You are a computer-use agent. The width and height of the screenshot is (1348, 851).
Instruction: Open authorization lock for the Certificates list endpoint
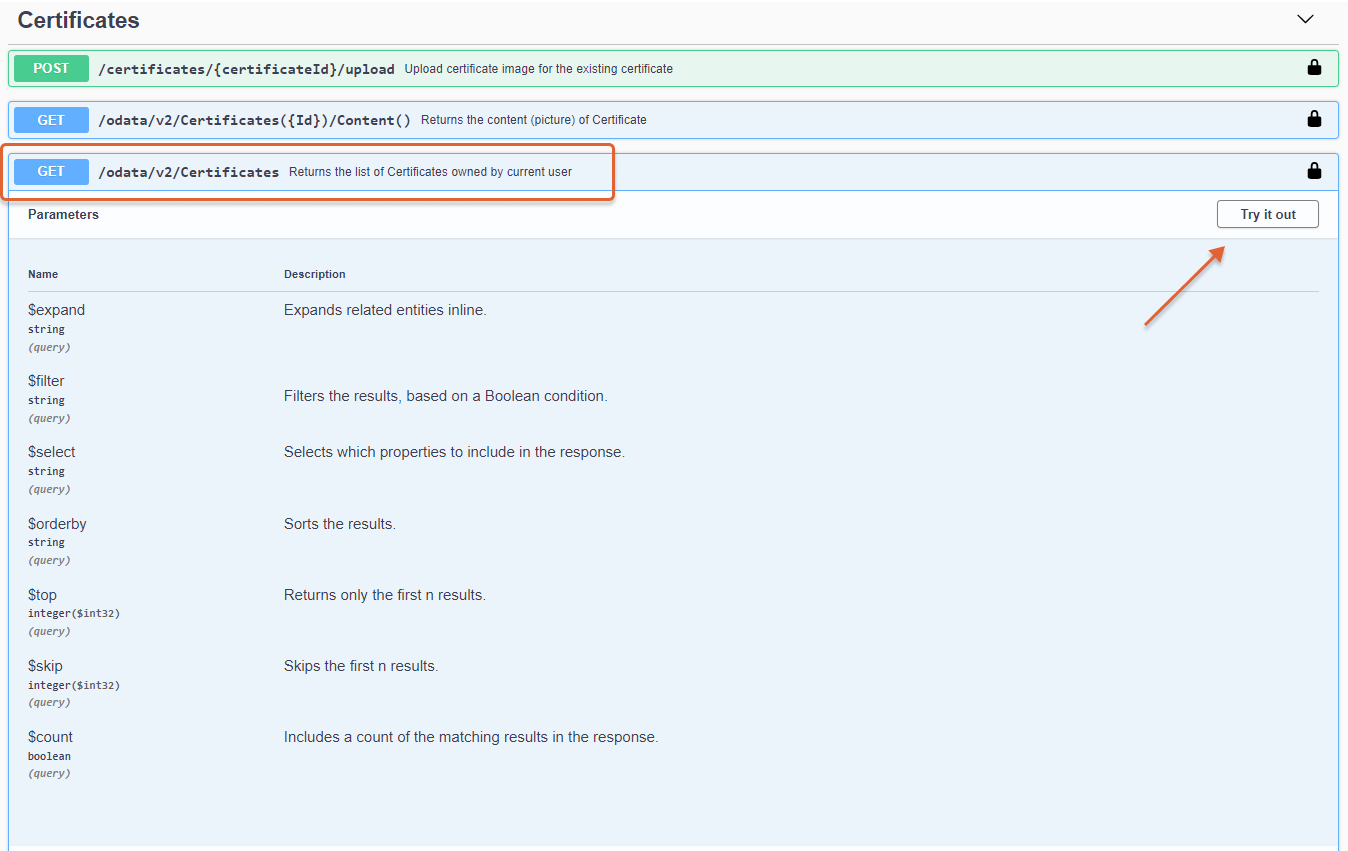tap(1314, 171)
